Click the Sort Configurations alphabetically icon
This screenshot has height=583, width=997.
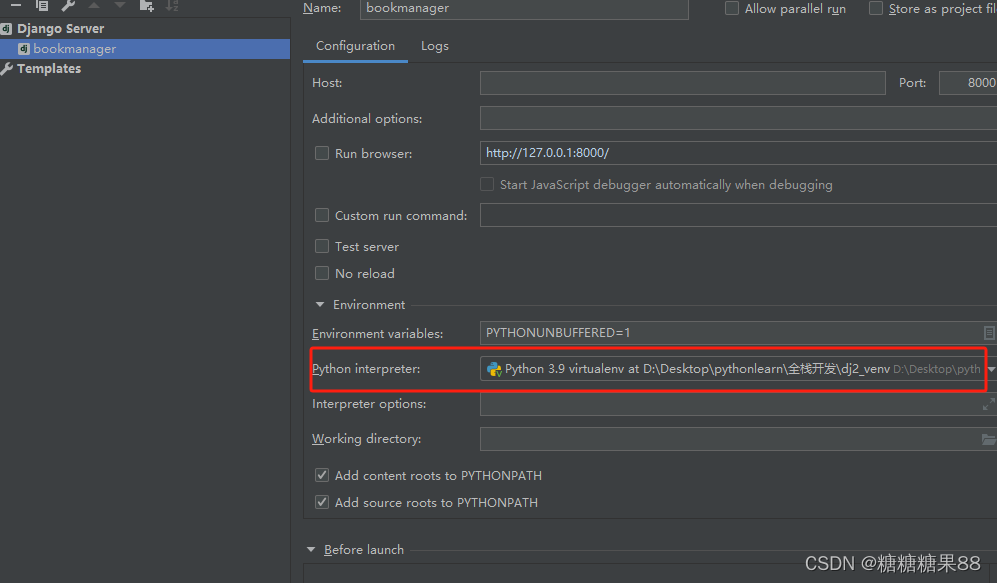pos(172,5)
